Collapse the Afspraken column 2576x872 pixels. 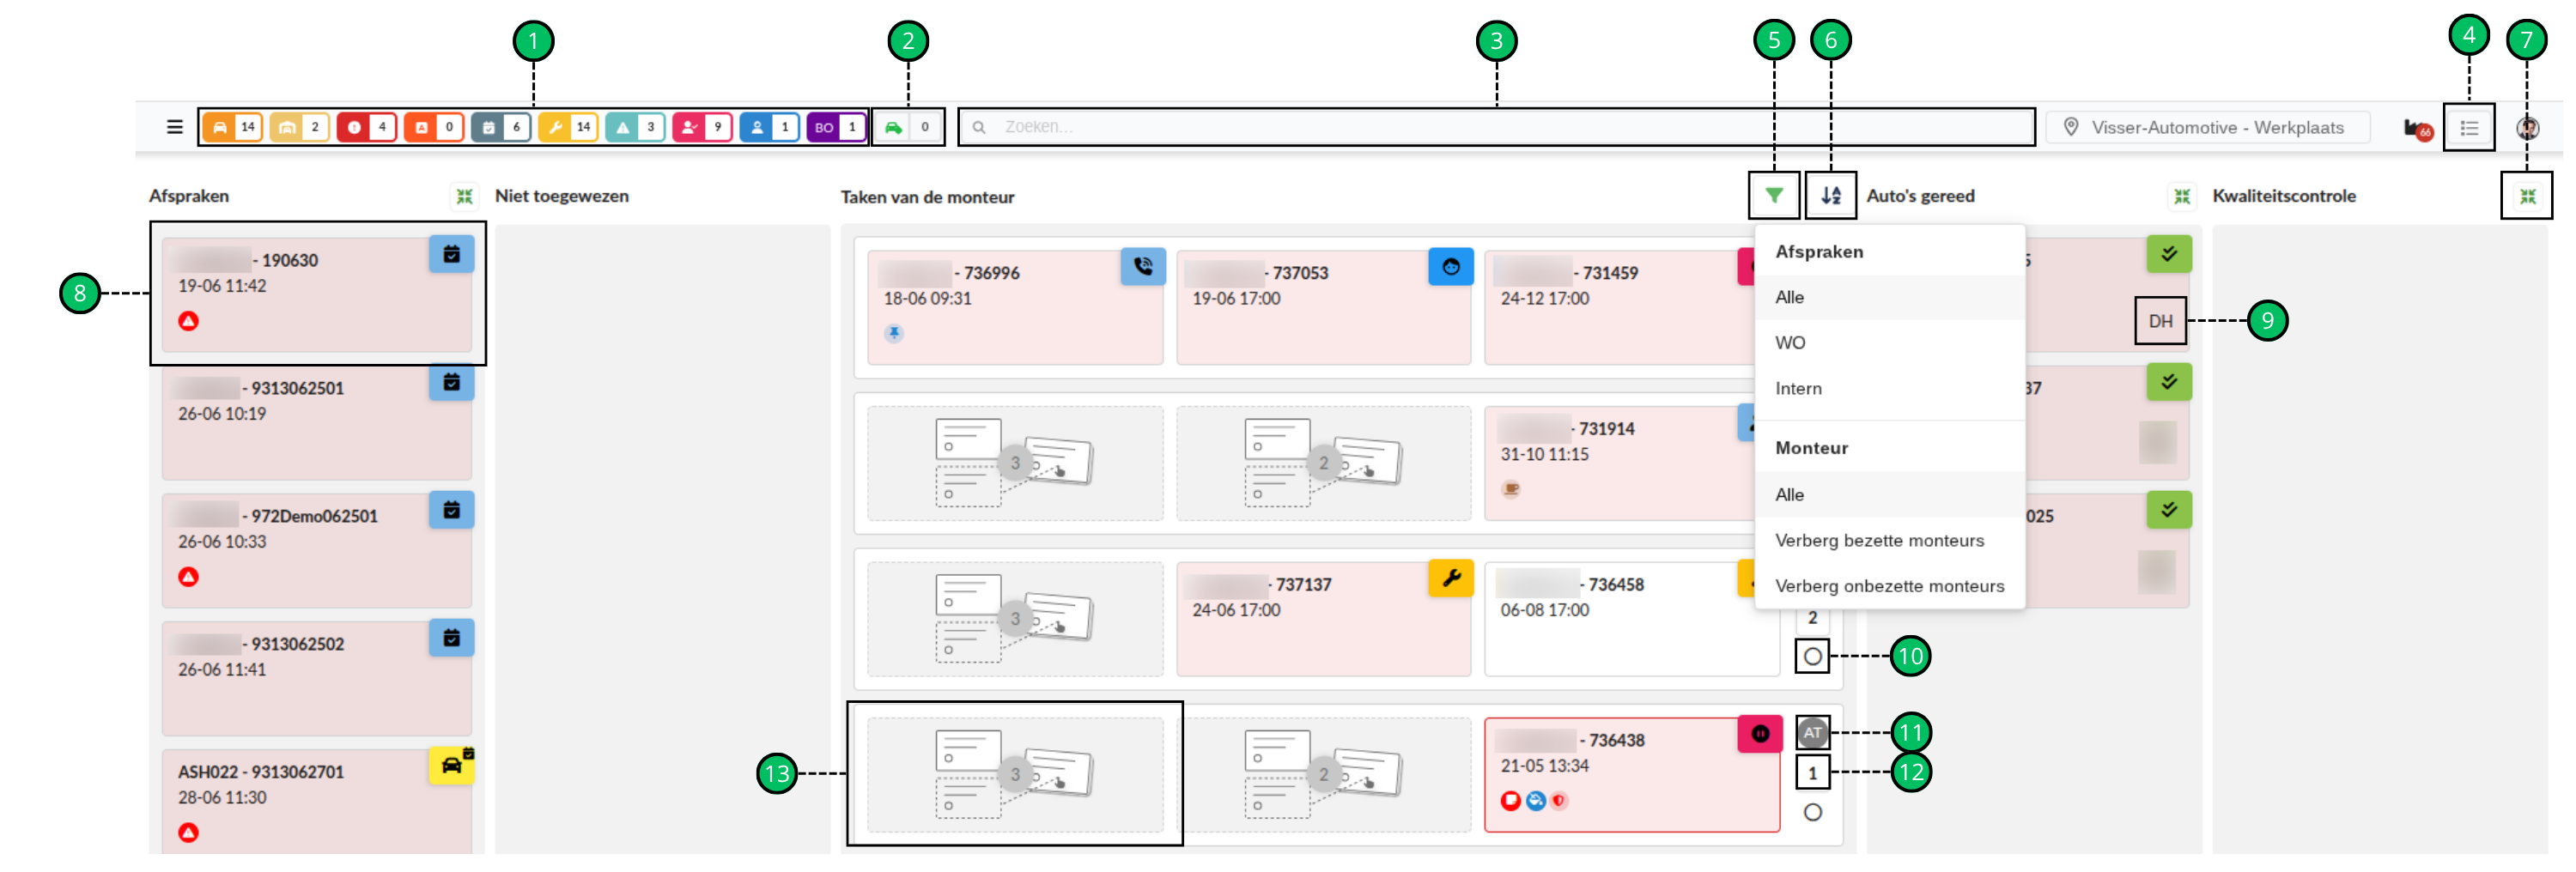464,196
